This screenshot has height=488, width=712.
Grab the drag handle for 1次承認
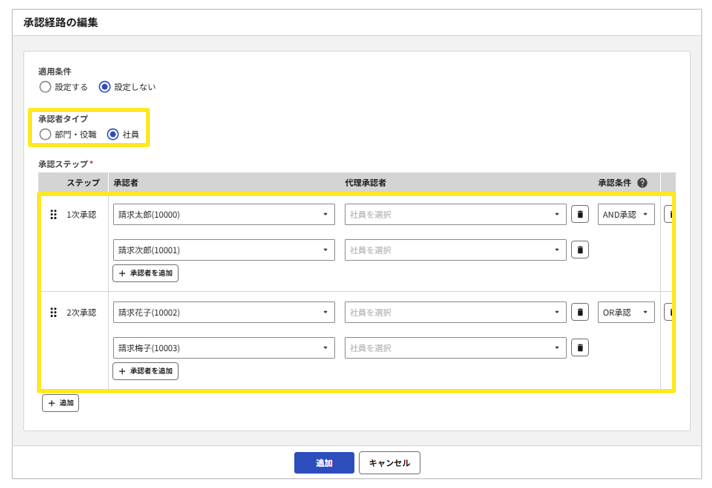[54, 215]
